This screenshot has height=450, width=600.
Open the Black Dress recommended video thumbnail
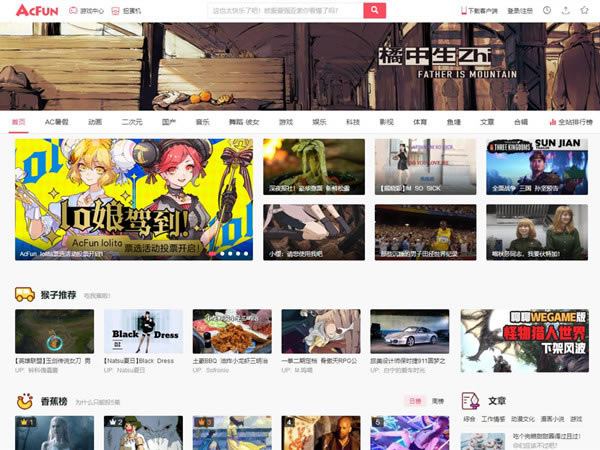point(143,331)
